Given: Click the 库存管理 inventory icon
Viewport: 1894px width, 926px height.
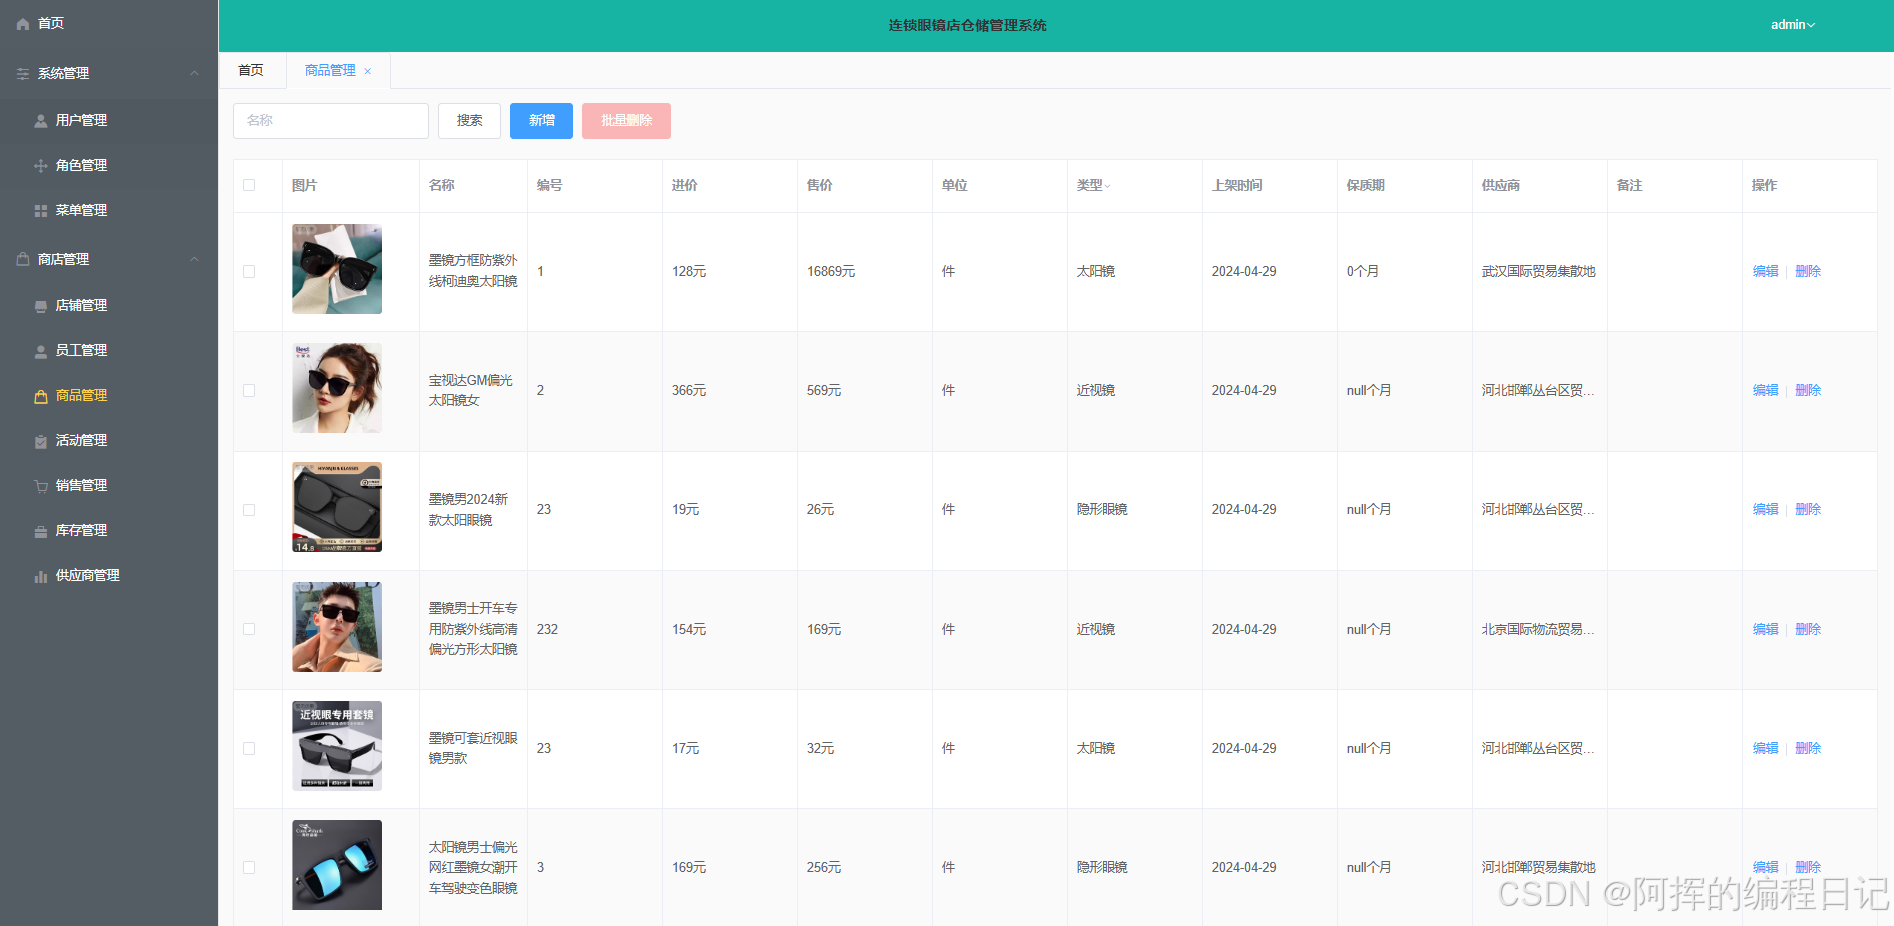Looking at the screenshot, I should (x=41, y=531).
